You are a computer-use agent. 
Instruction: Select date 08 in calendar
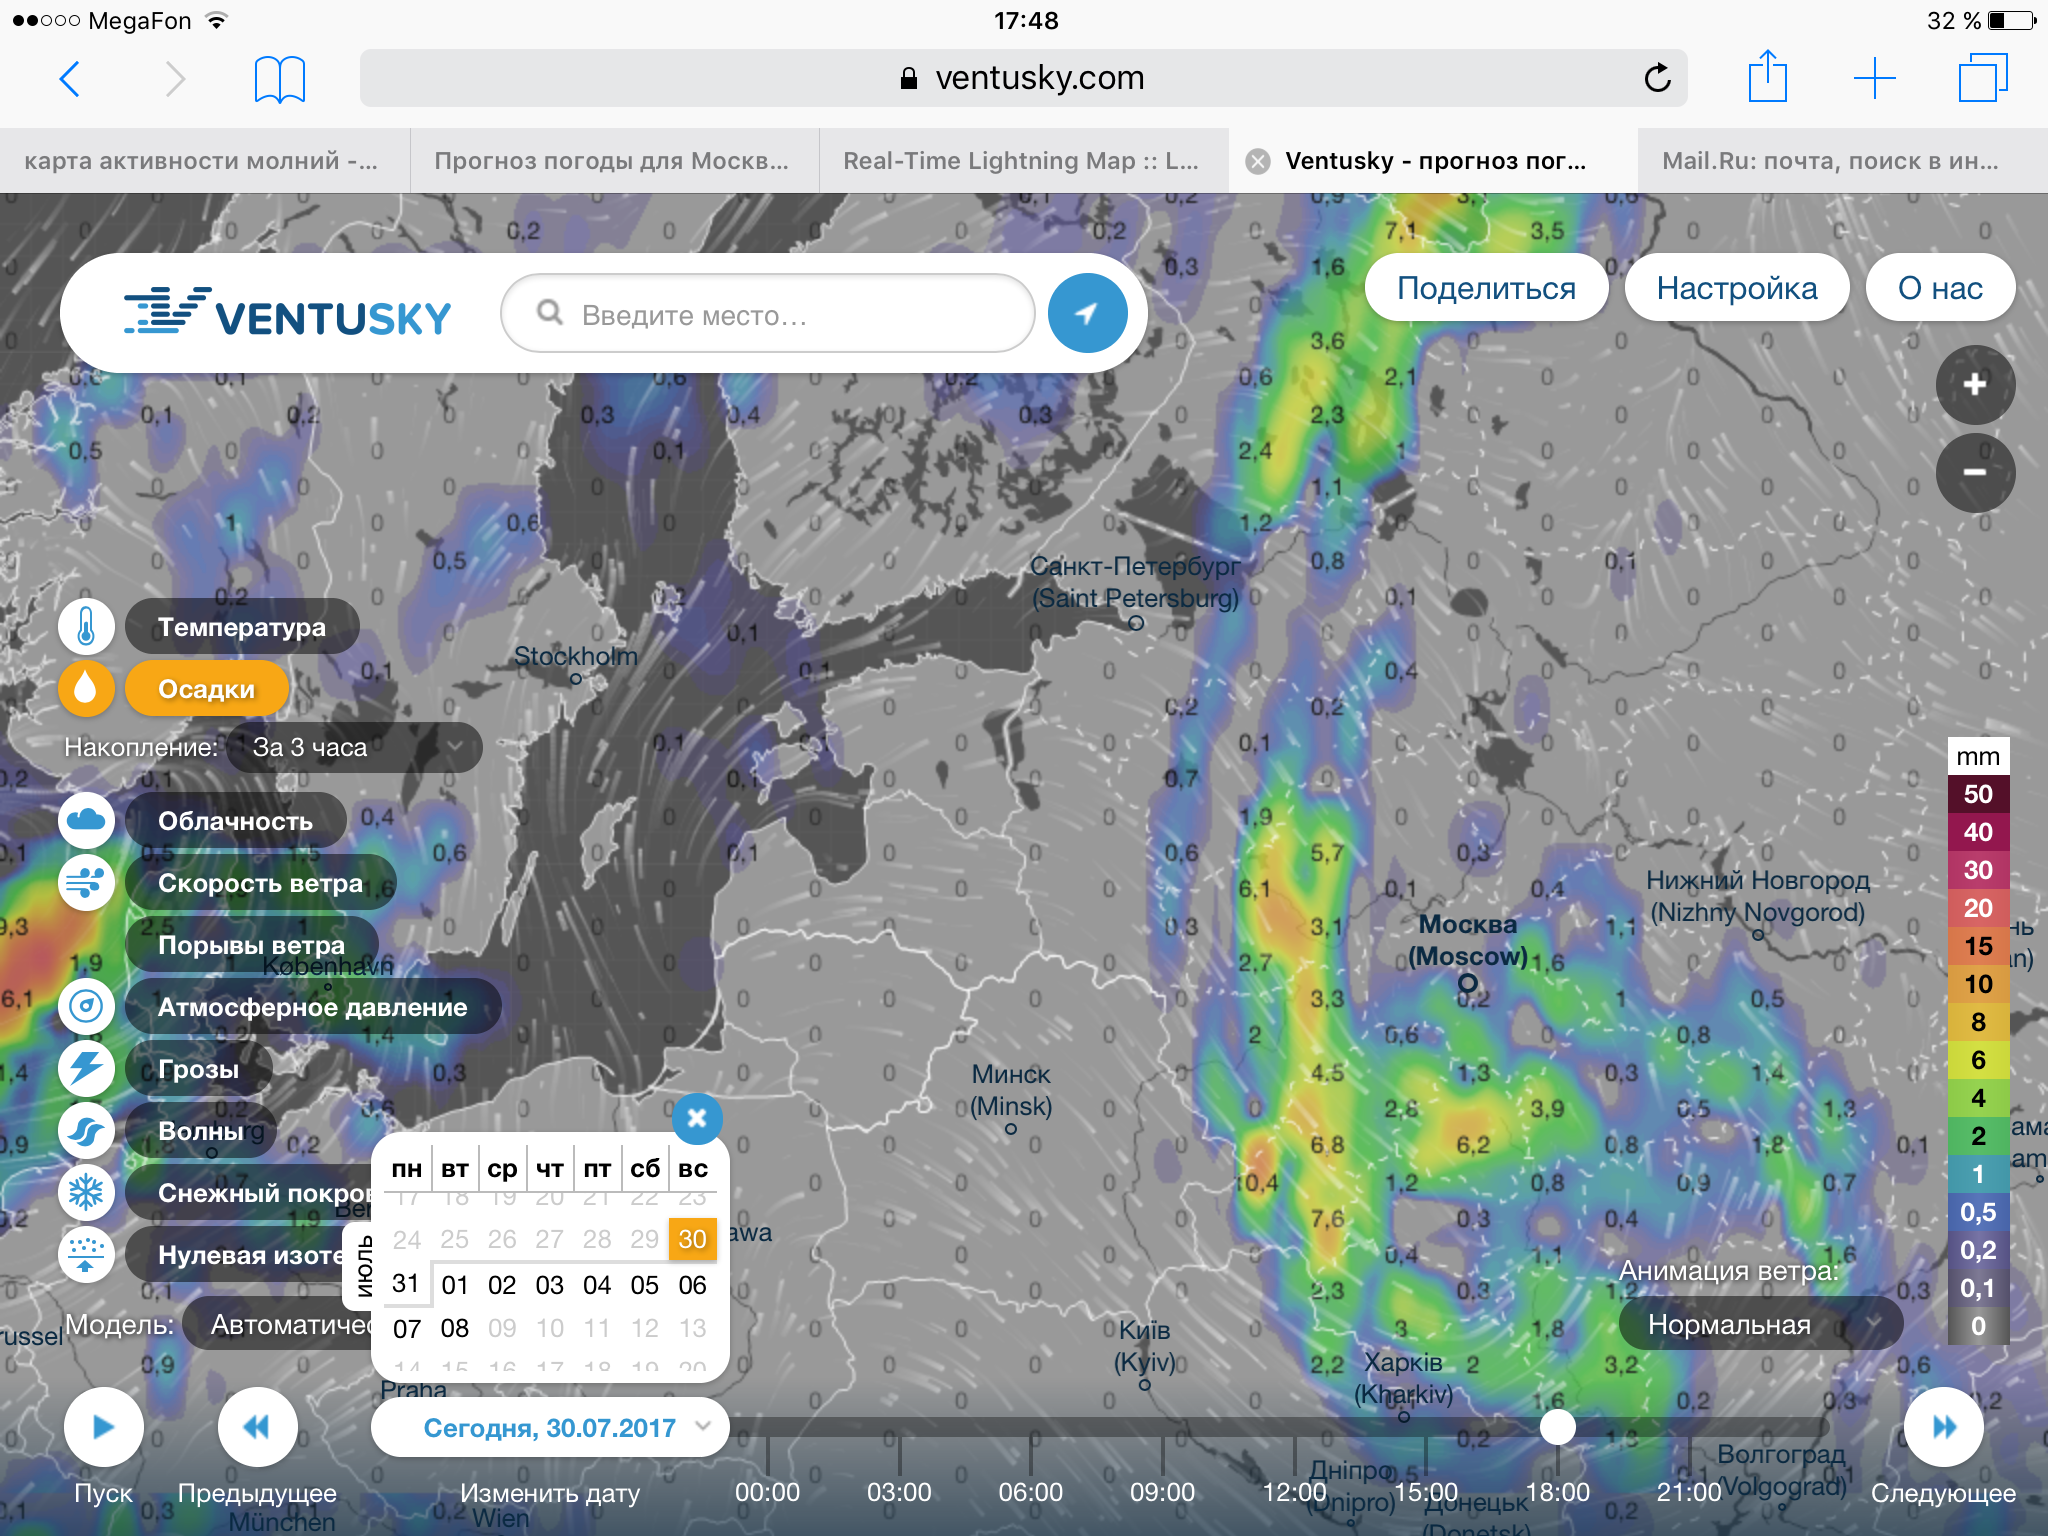(454, 1328)
